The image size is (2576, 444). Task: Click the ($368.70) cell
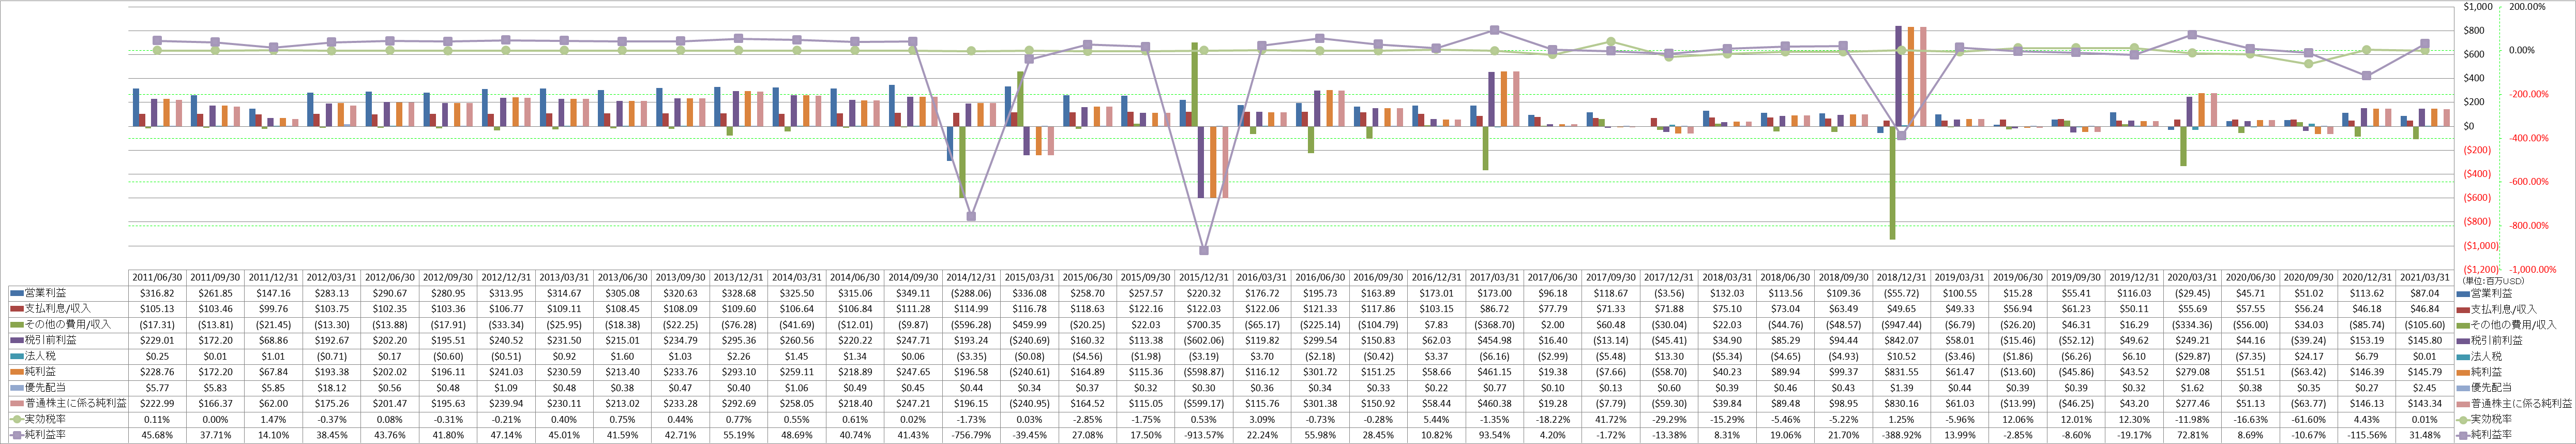click(x=1494, y=325)
